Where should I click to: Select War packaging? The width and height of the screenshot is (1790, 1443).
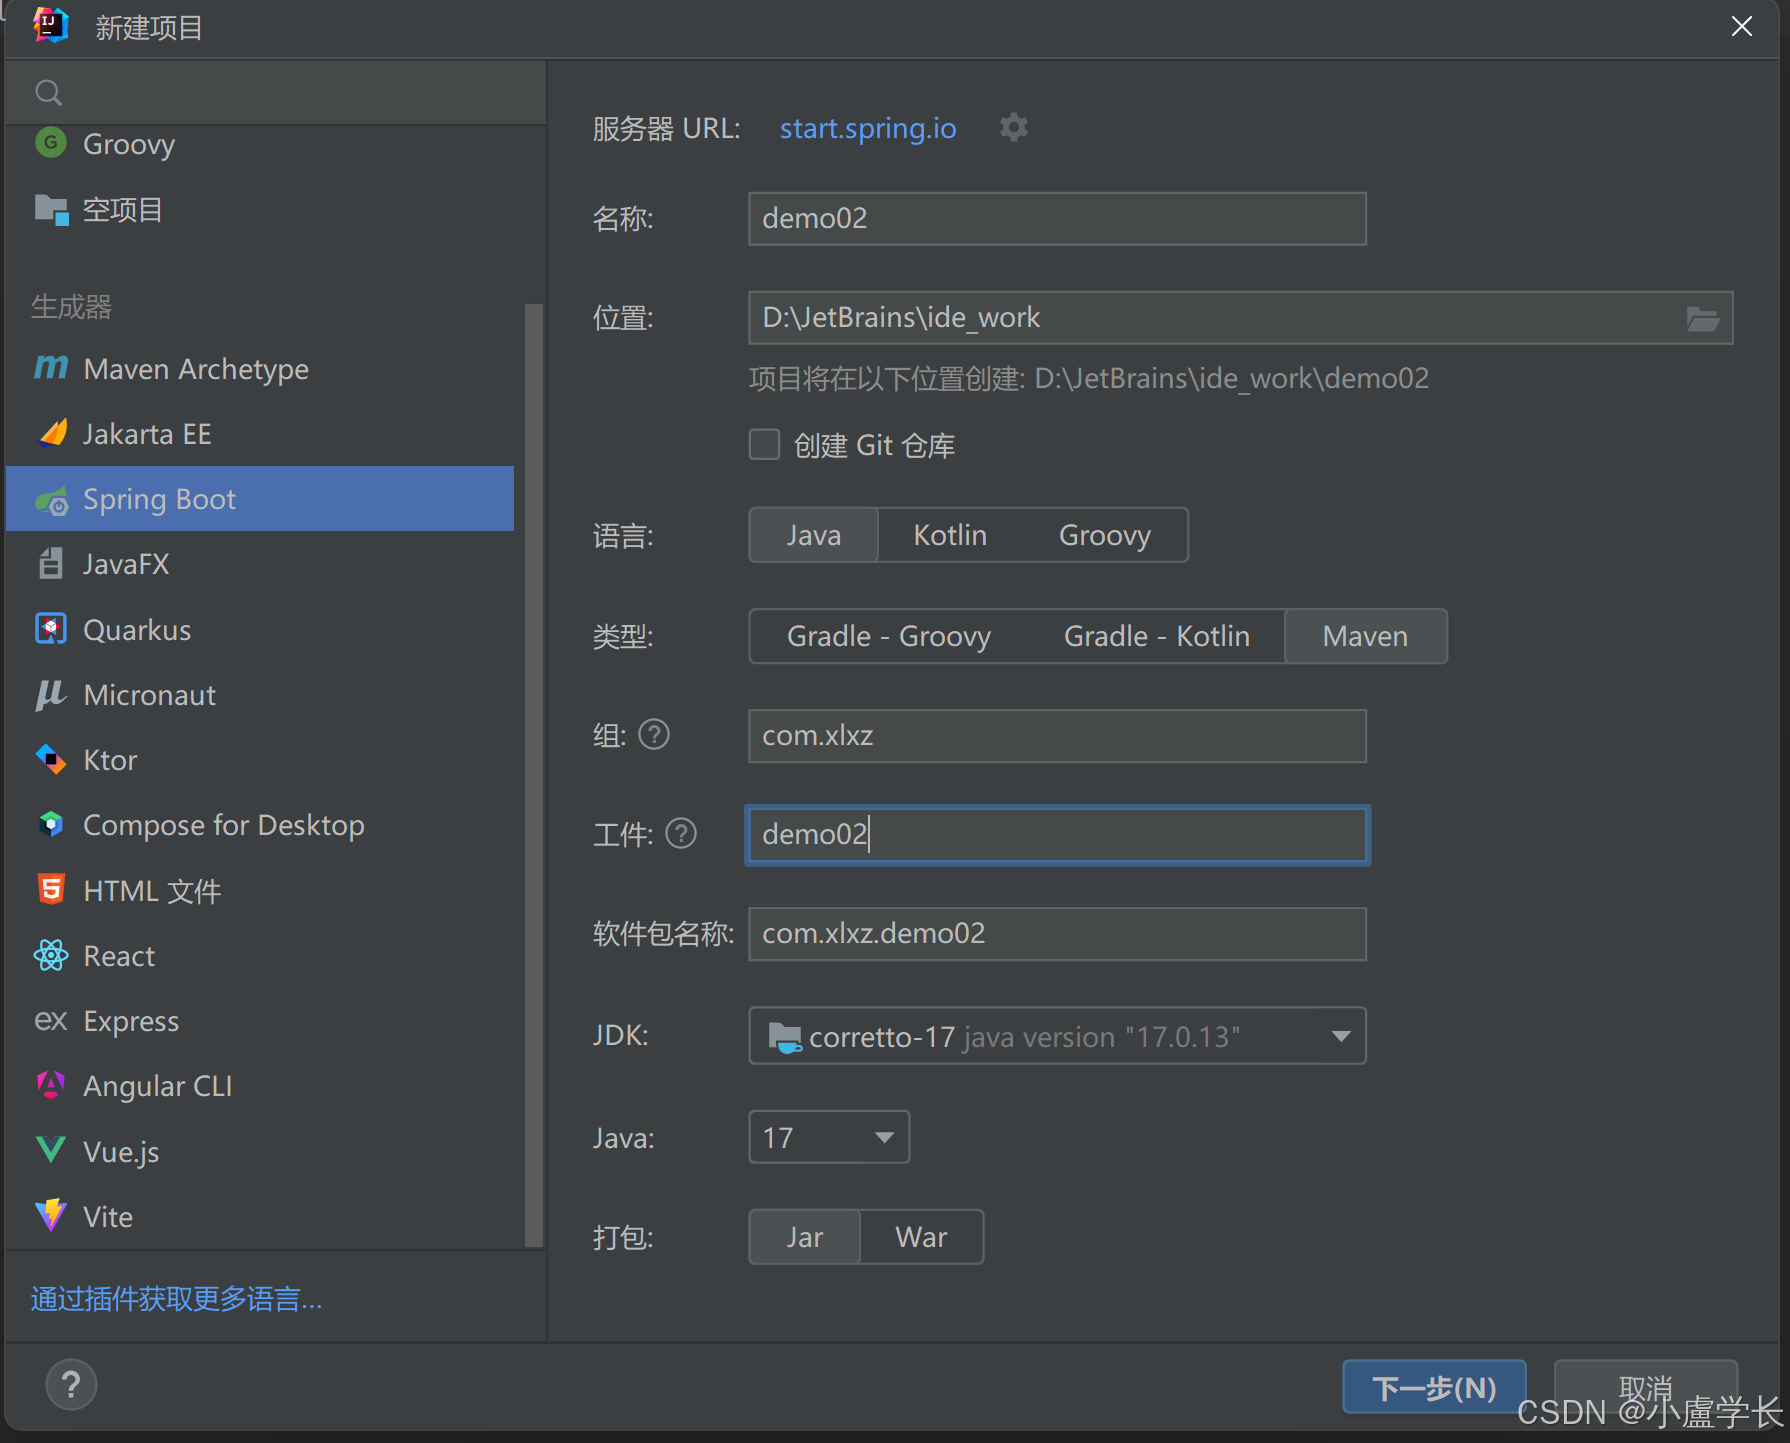point(921,1237)
